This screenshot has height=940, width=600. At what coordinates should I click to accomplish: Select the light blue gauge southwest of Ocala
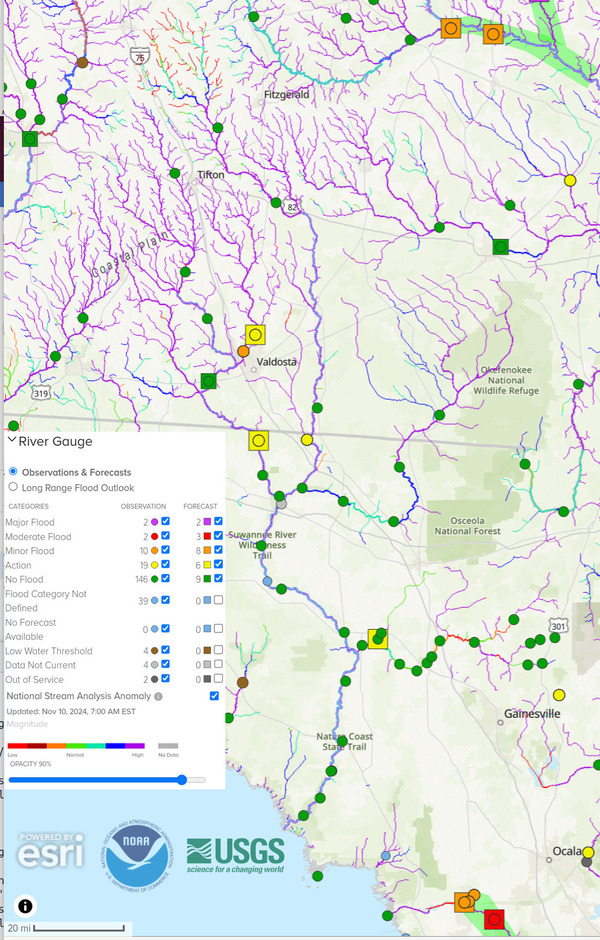coord(385,855)
